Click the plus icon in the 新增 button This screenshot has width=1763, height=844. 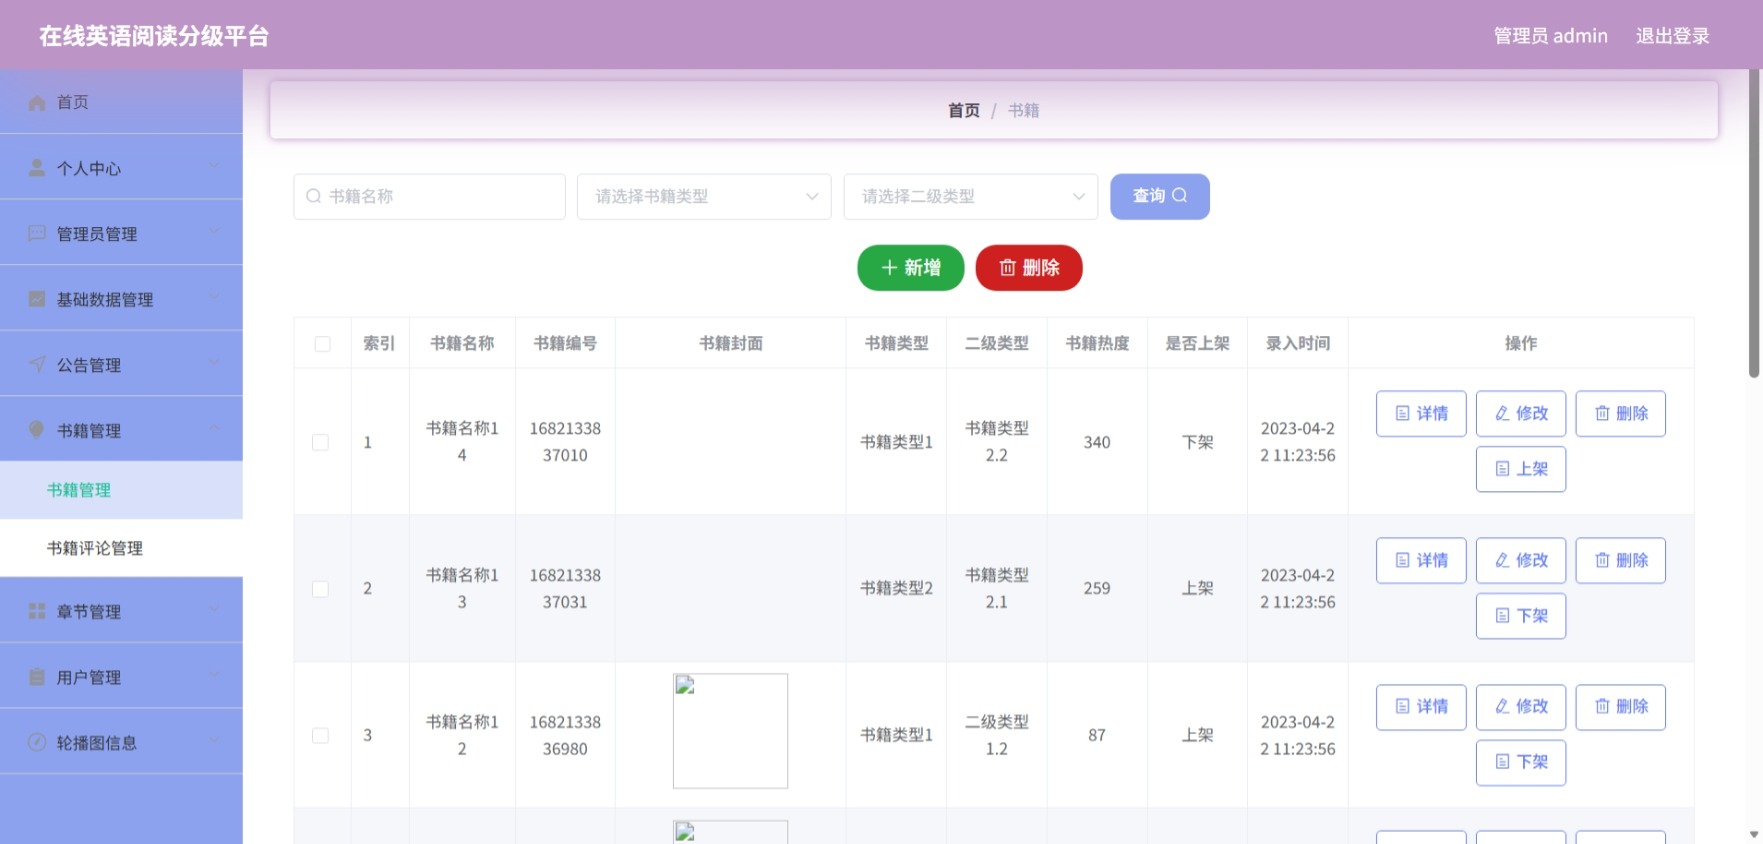pyautogui.click(x=889, y=268)
